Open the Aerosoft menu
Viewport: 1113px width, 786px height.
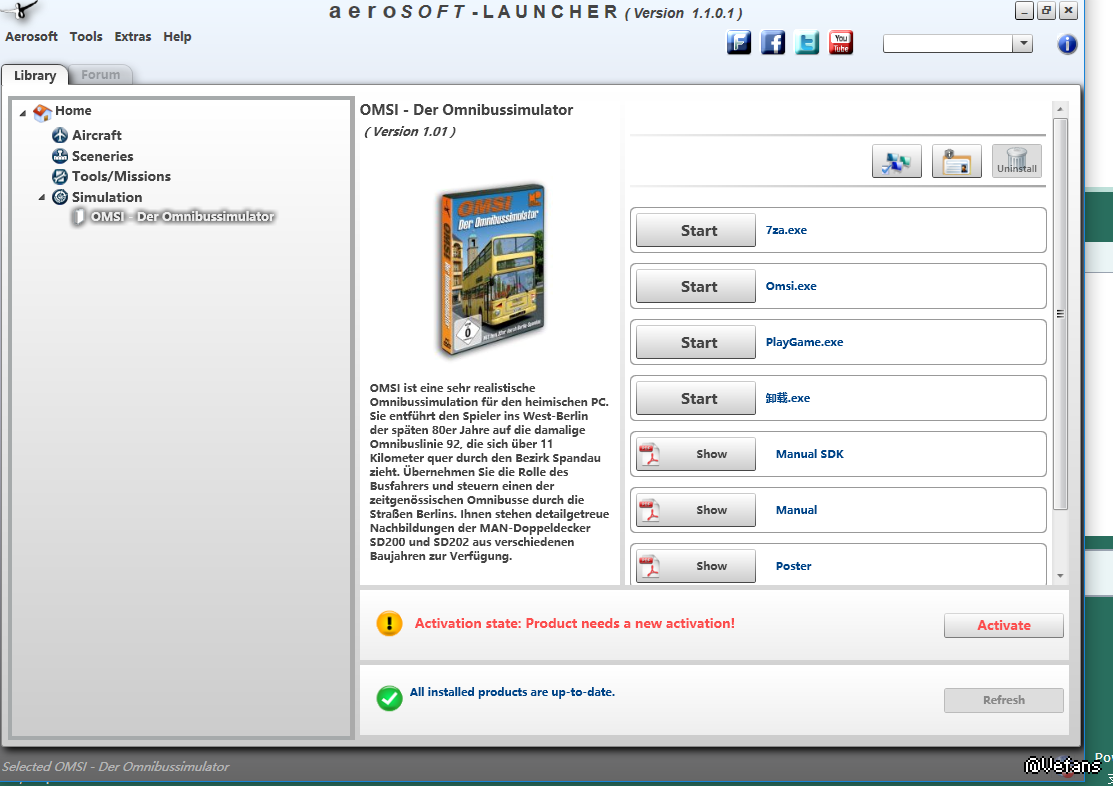coord(31,36)
